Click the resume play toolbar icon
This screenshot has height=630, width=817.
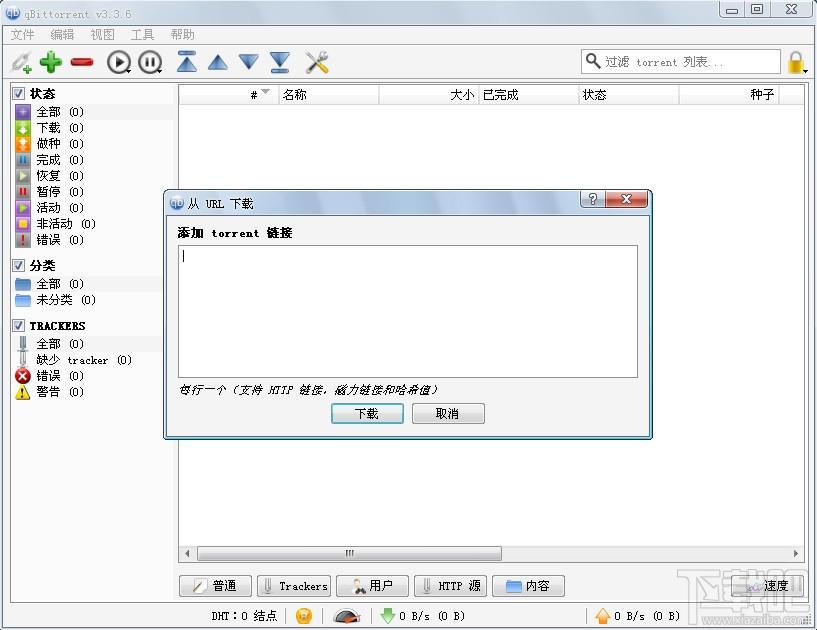[x=119, y=63]
